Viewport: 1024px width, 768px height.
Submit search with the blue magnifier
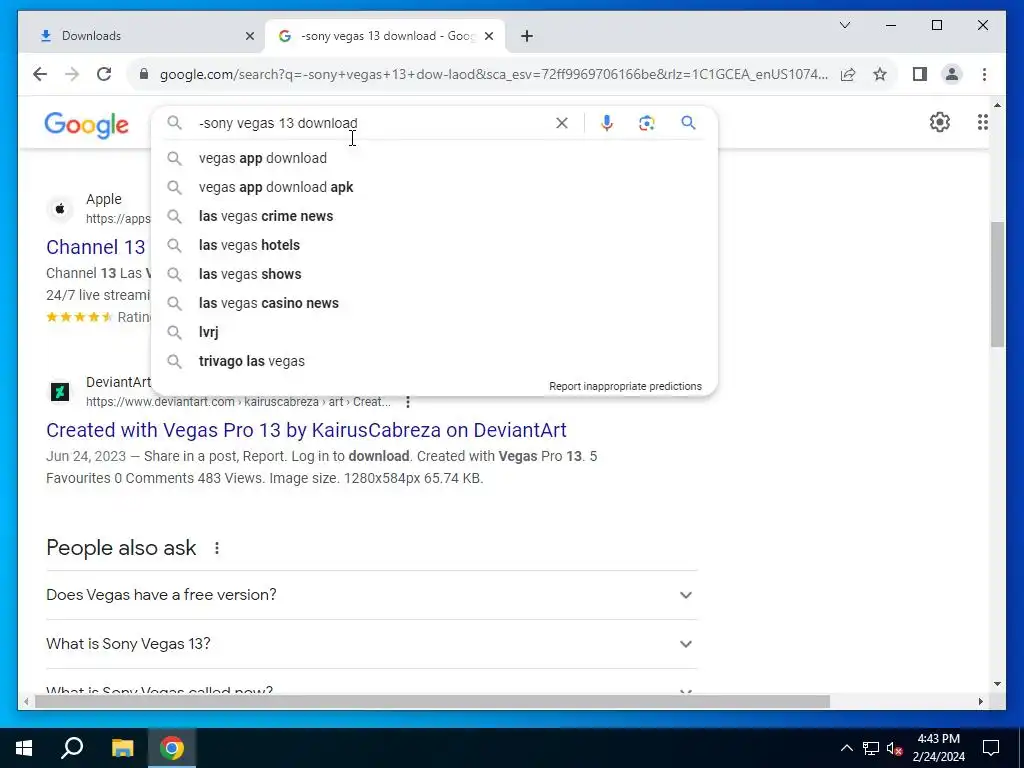[x=688, y=123]
